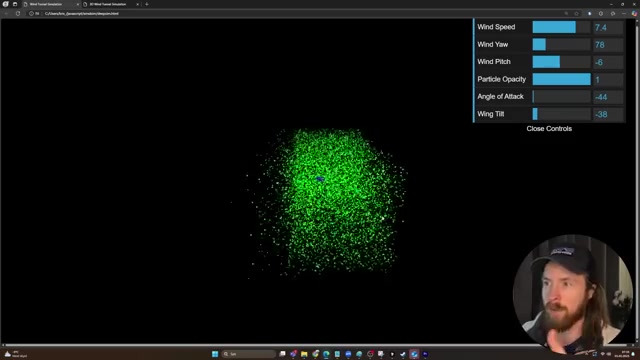Close the 3D Wind Tunnel Simulation tab
Screen dimensions: 640x360
tap(138, 4)
